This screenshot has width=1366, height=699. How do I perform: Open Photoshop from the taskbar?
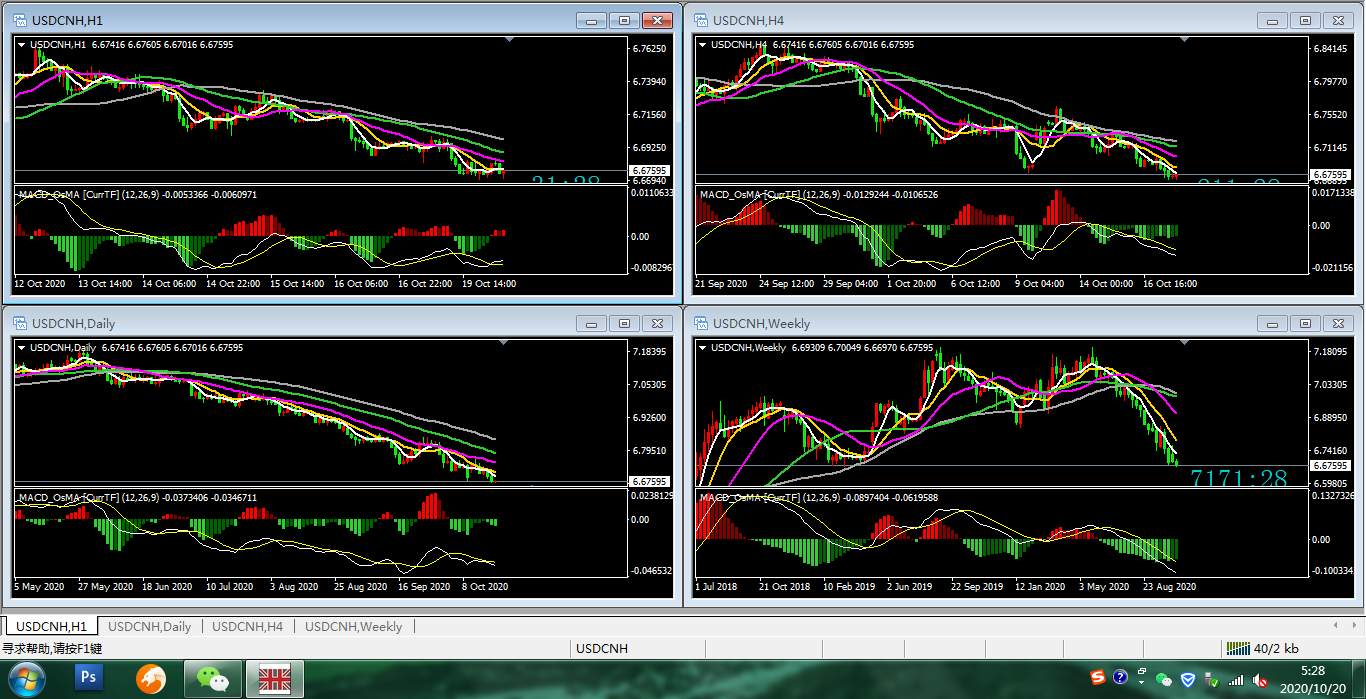[89, 679]
